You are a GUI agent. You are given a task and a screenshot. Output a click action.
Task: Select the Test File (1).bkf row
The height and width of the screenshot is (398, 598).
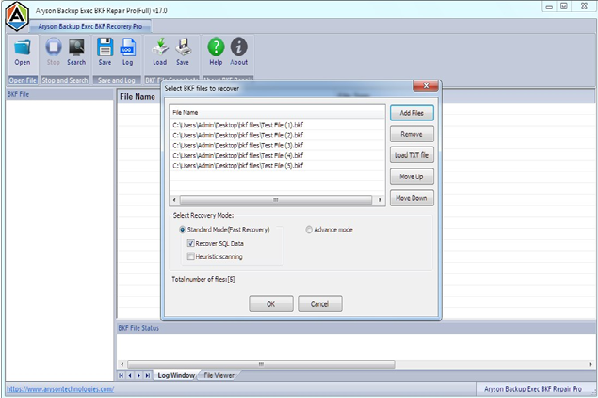[x=277, y=125]
